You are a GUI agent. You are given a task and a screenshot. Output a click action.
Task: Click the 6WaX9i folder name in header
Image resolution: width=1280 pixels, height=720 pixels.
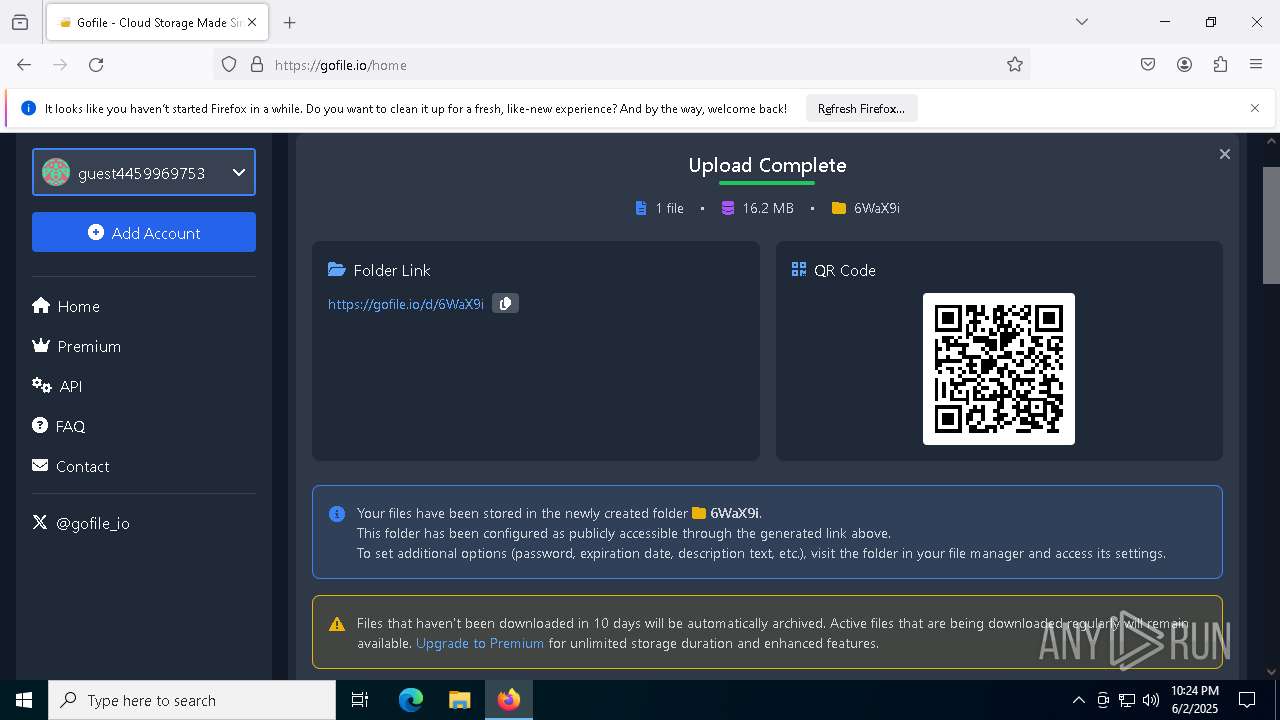pos(876,208)
